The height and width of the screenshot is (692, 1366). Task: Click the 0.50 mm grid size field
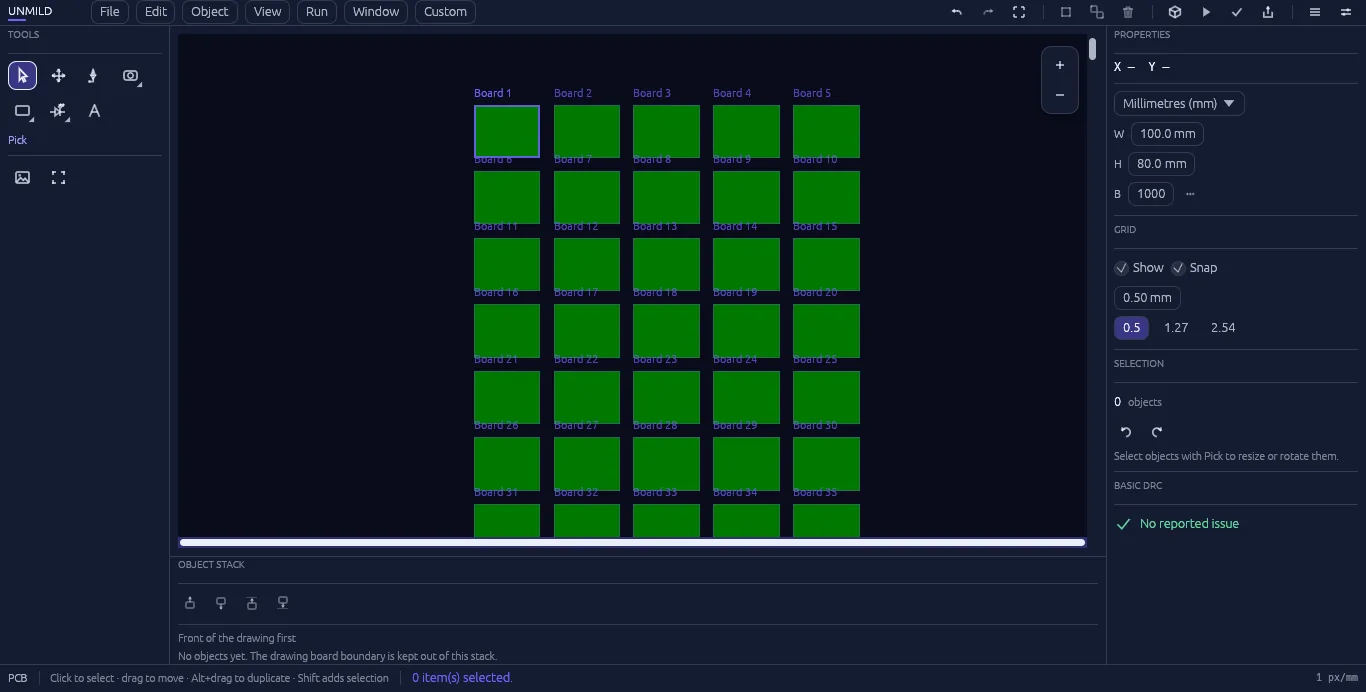point(1147,298)
